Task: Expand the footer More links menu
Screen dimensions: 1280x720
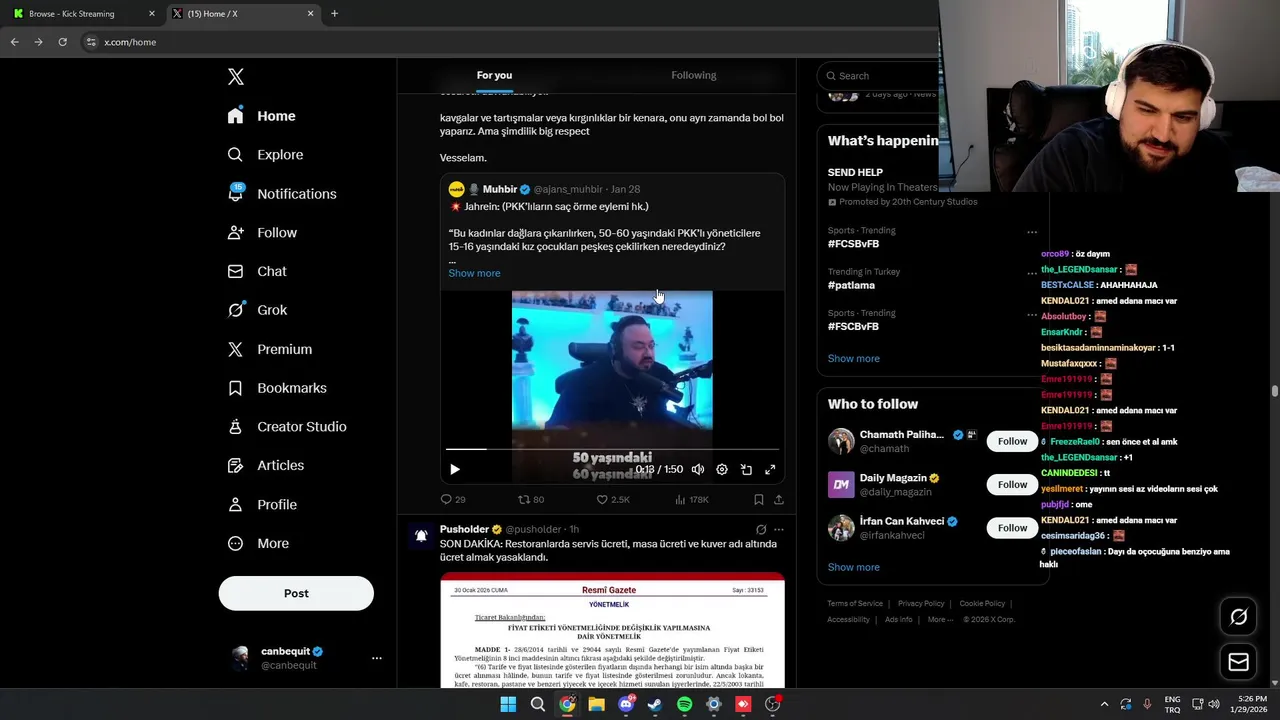Action: [x=940, y=619]
